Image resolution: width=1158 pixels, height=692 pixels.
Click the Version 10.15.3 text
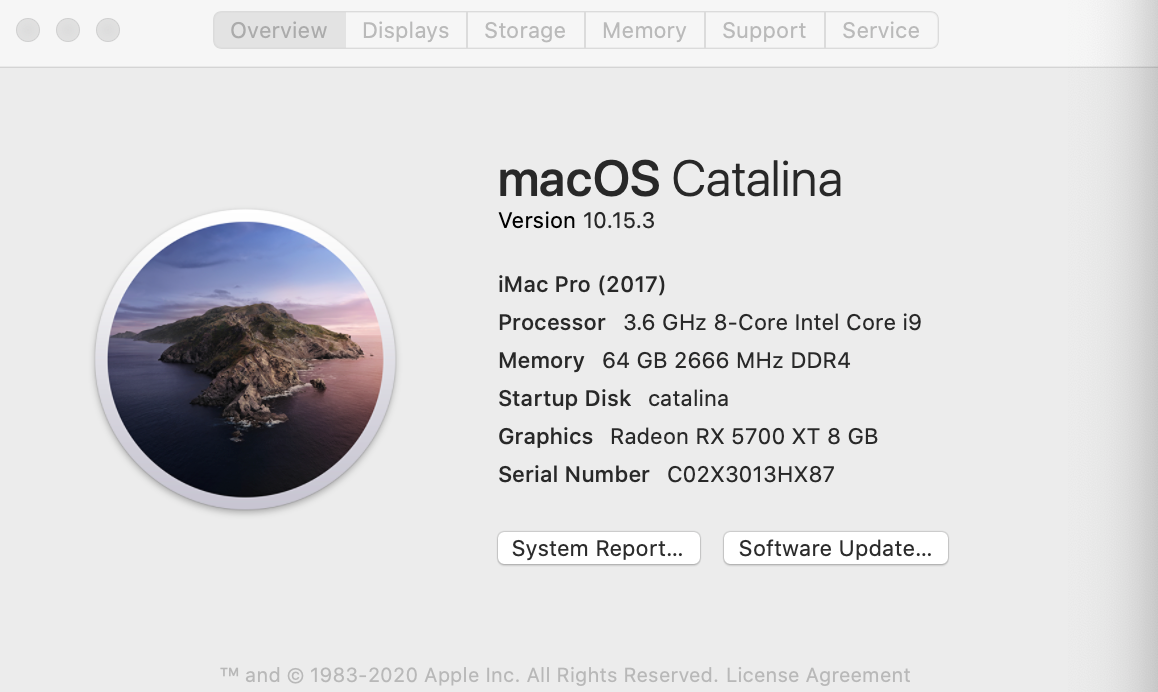(x=576, y=221)
